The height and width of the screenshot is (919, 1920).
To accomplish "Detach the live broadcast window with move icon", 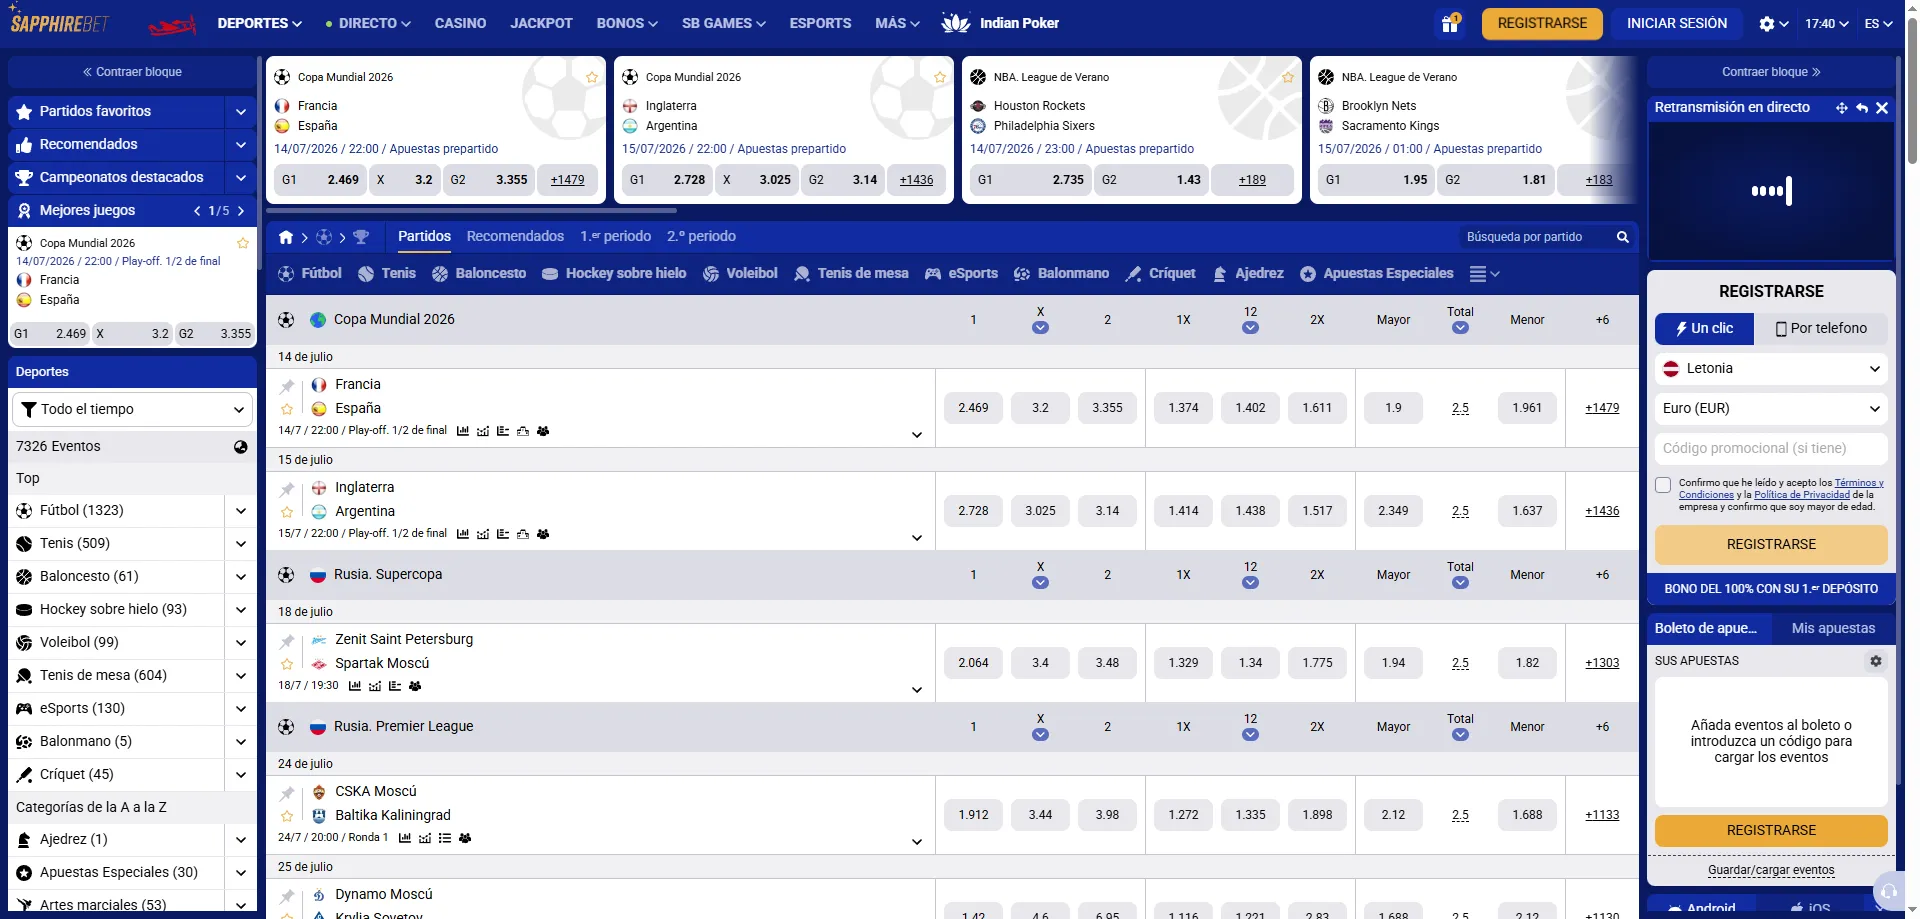I will (1841, 108).
